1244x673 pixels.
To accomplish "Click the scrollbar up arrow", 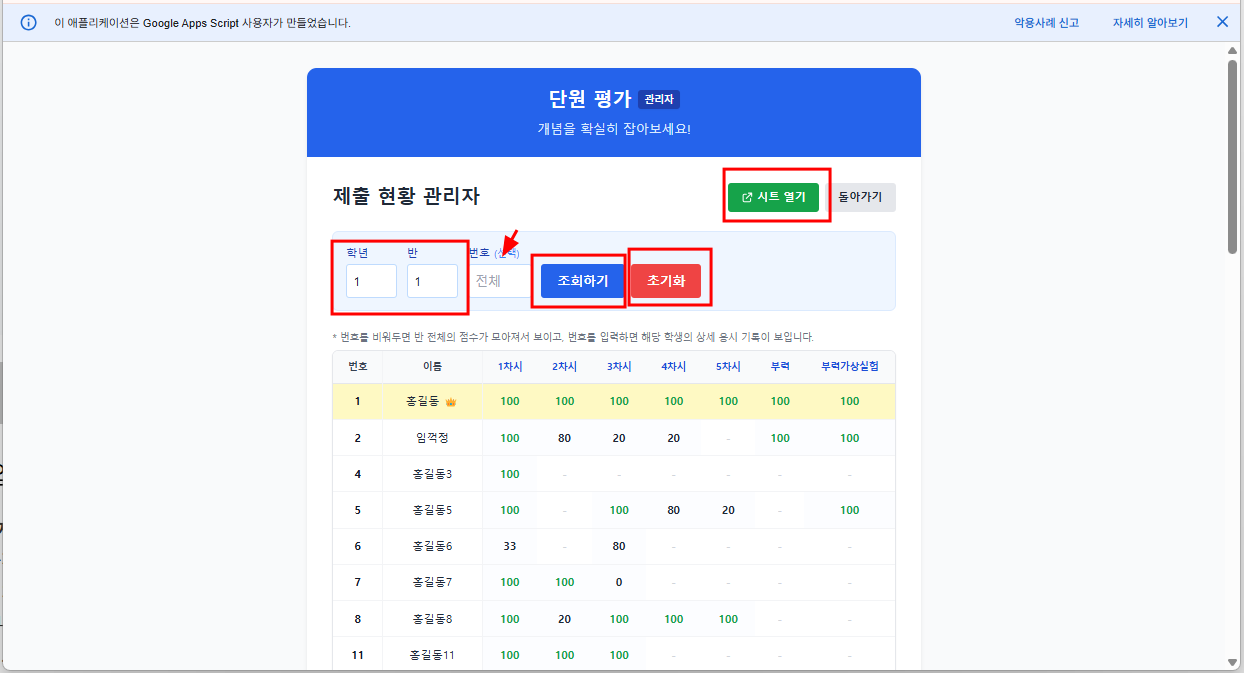I will click(1232, 52).
